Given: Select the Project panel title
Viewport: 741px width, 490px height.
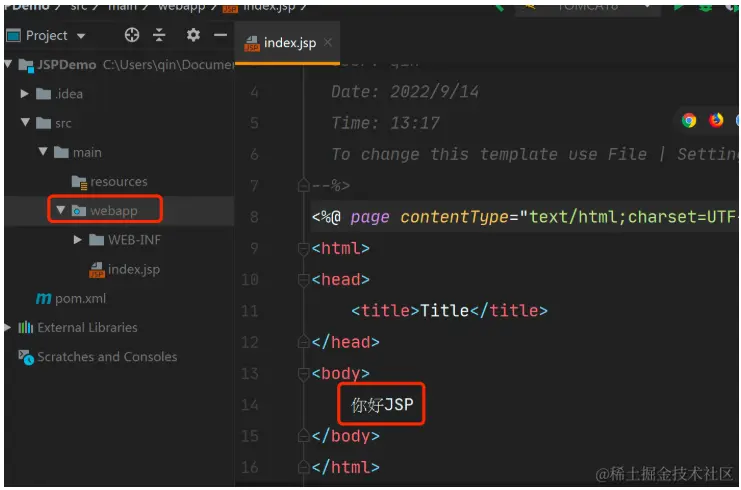Looking at the screenshot, I should coord(46,35).
